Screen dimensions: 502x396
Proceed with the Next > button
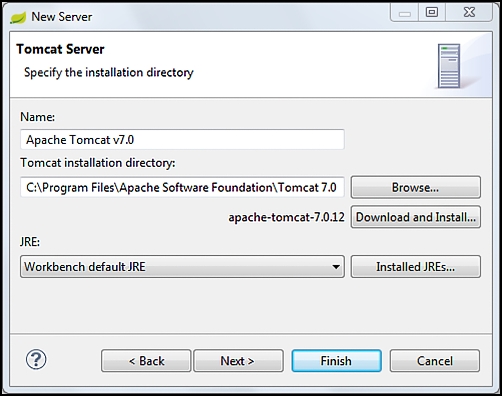click(x=238, y=361)
